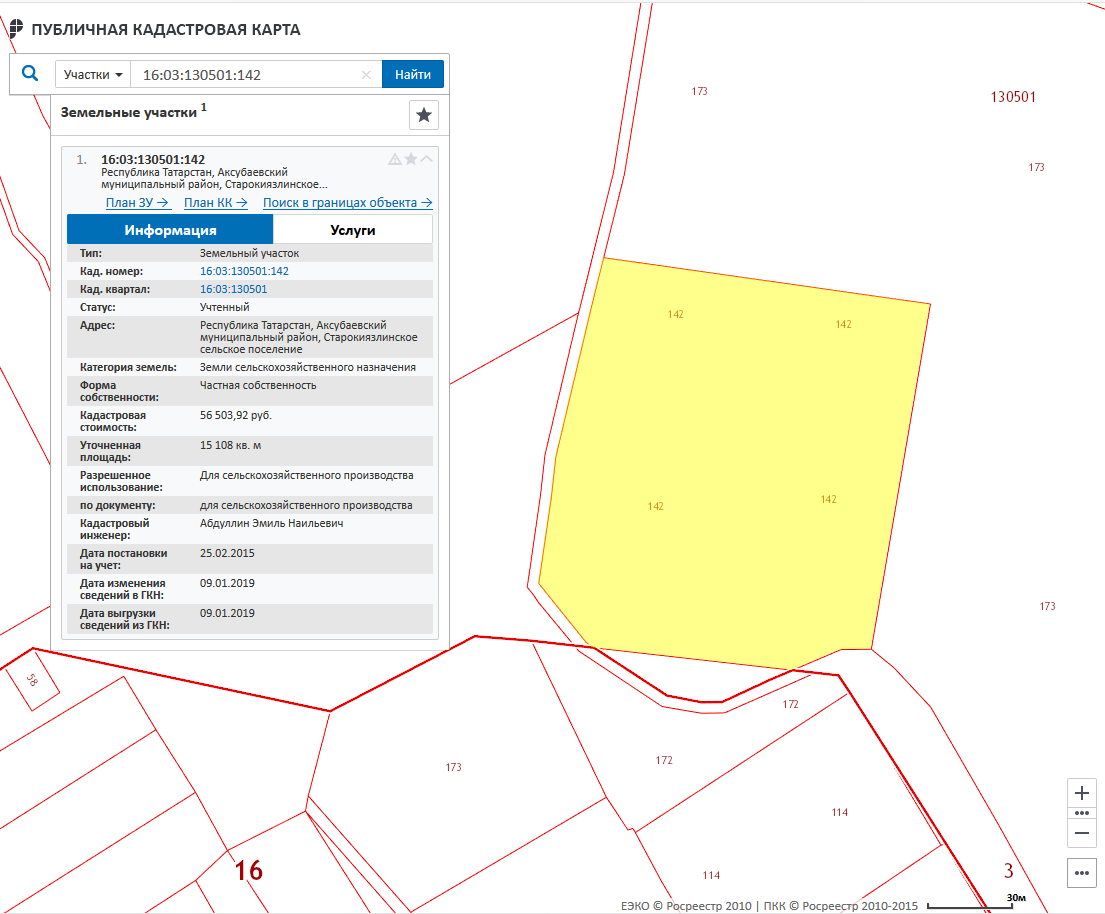Click the cadastral quarter link 16:03:130501

[234, 289]
